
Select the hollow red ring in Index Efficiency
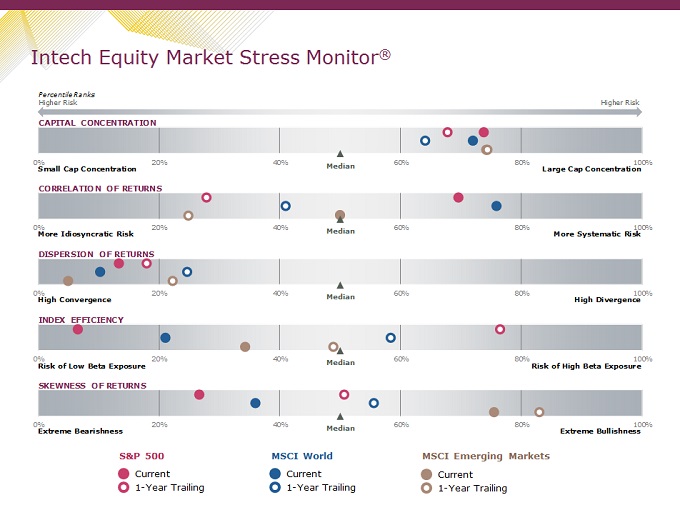pos(500,329)
